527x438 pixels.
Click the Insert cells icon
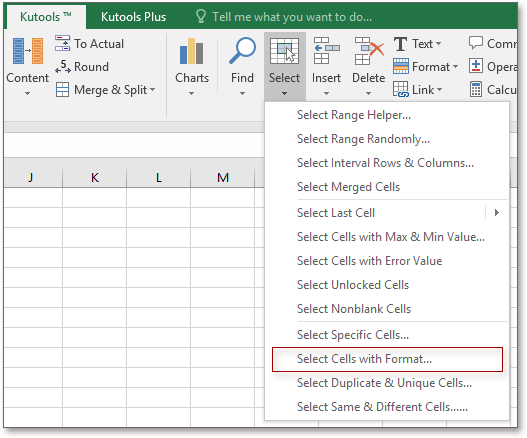326,50
